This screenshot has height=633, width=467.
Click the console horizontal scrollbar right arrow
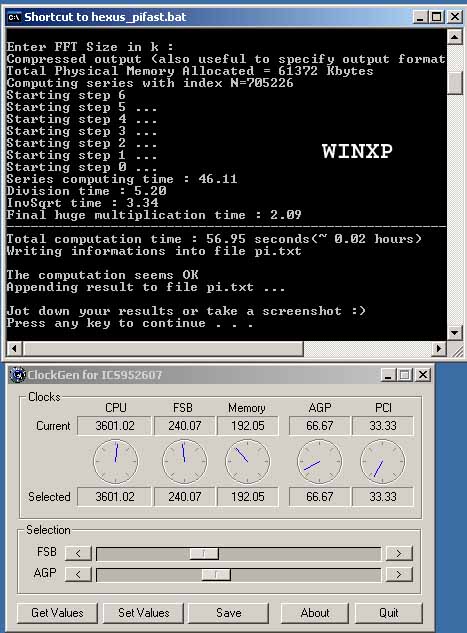pos(439,348)
